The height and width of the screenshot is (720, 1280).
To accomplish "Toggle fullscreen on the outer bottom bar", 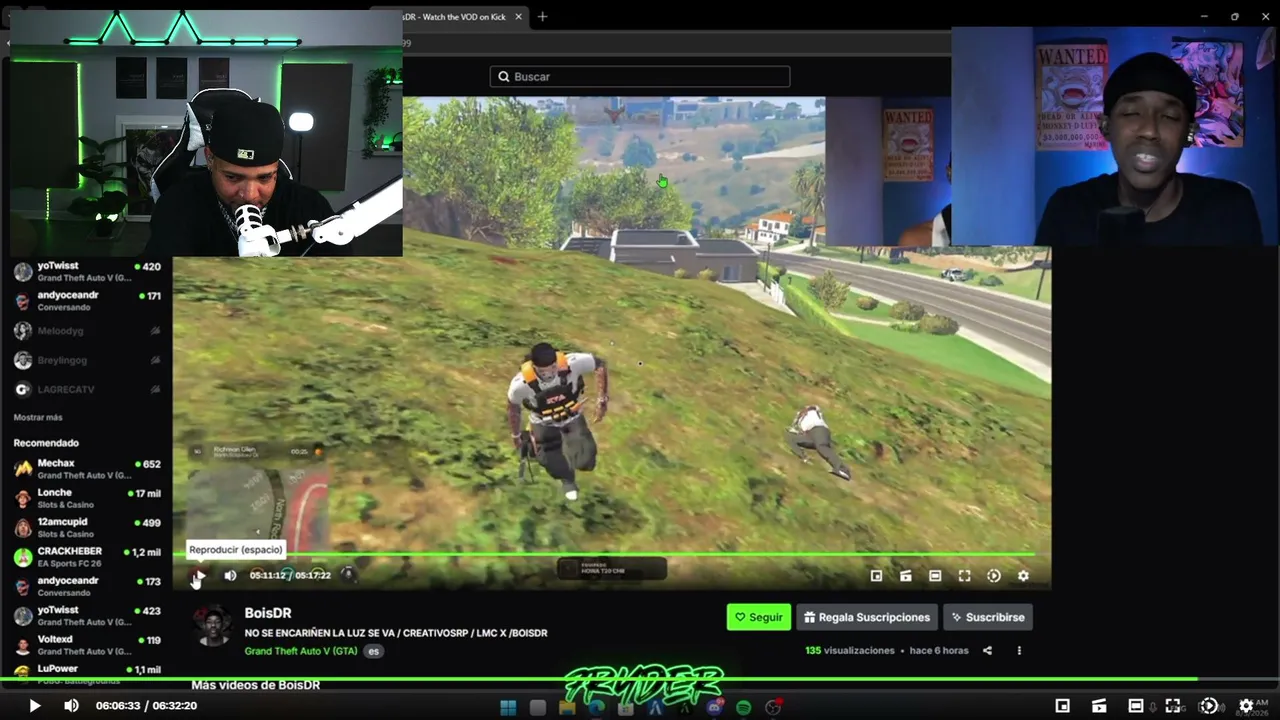I will click(x=1173, y=706).
